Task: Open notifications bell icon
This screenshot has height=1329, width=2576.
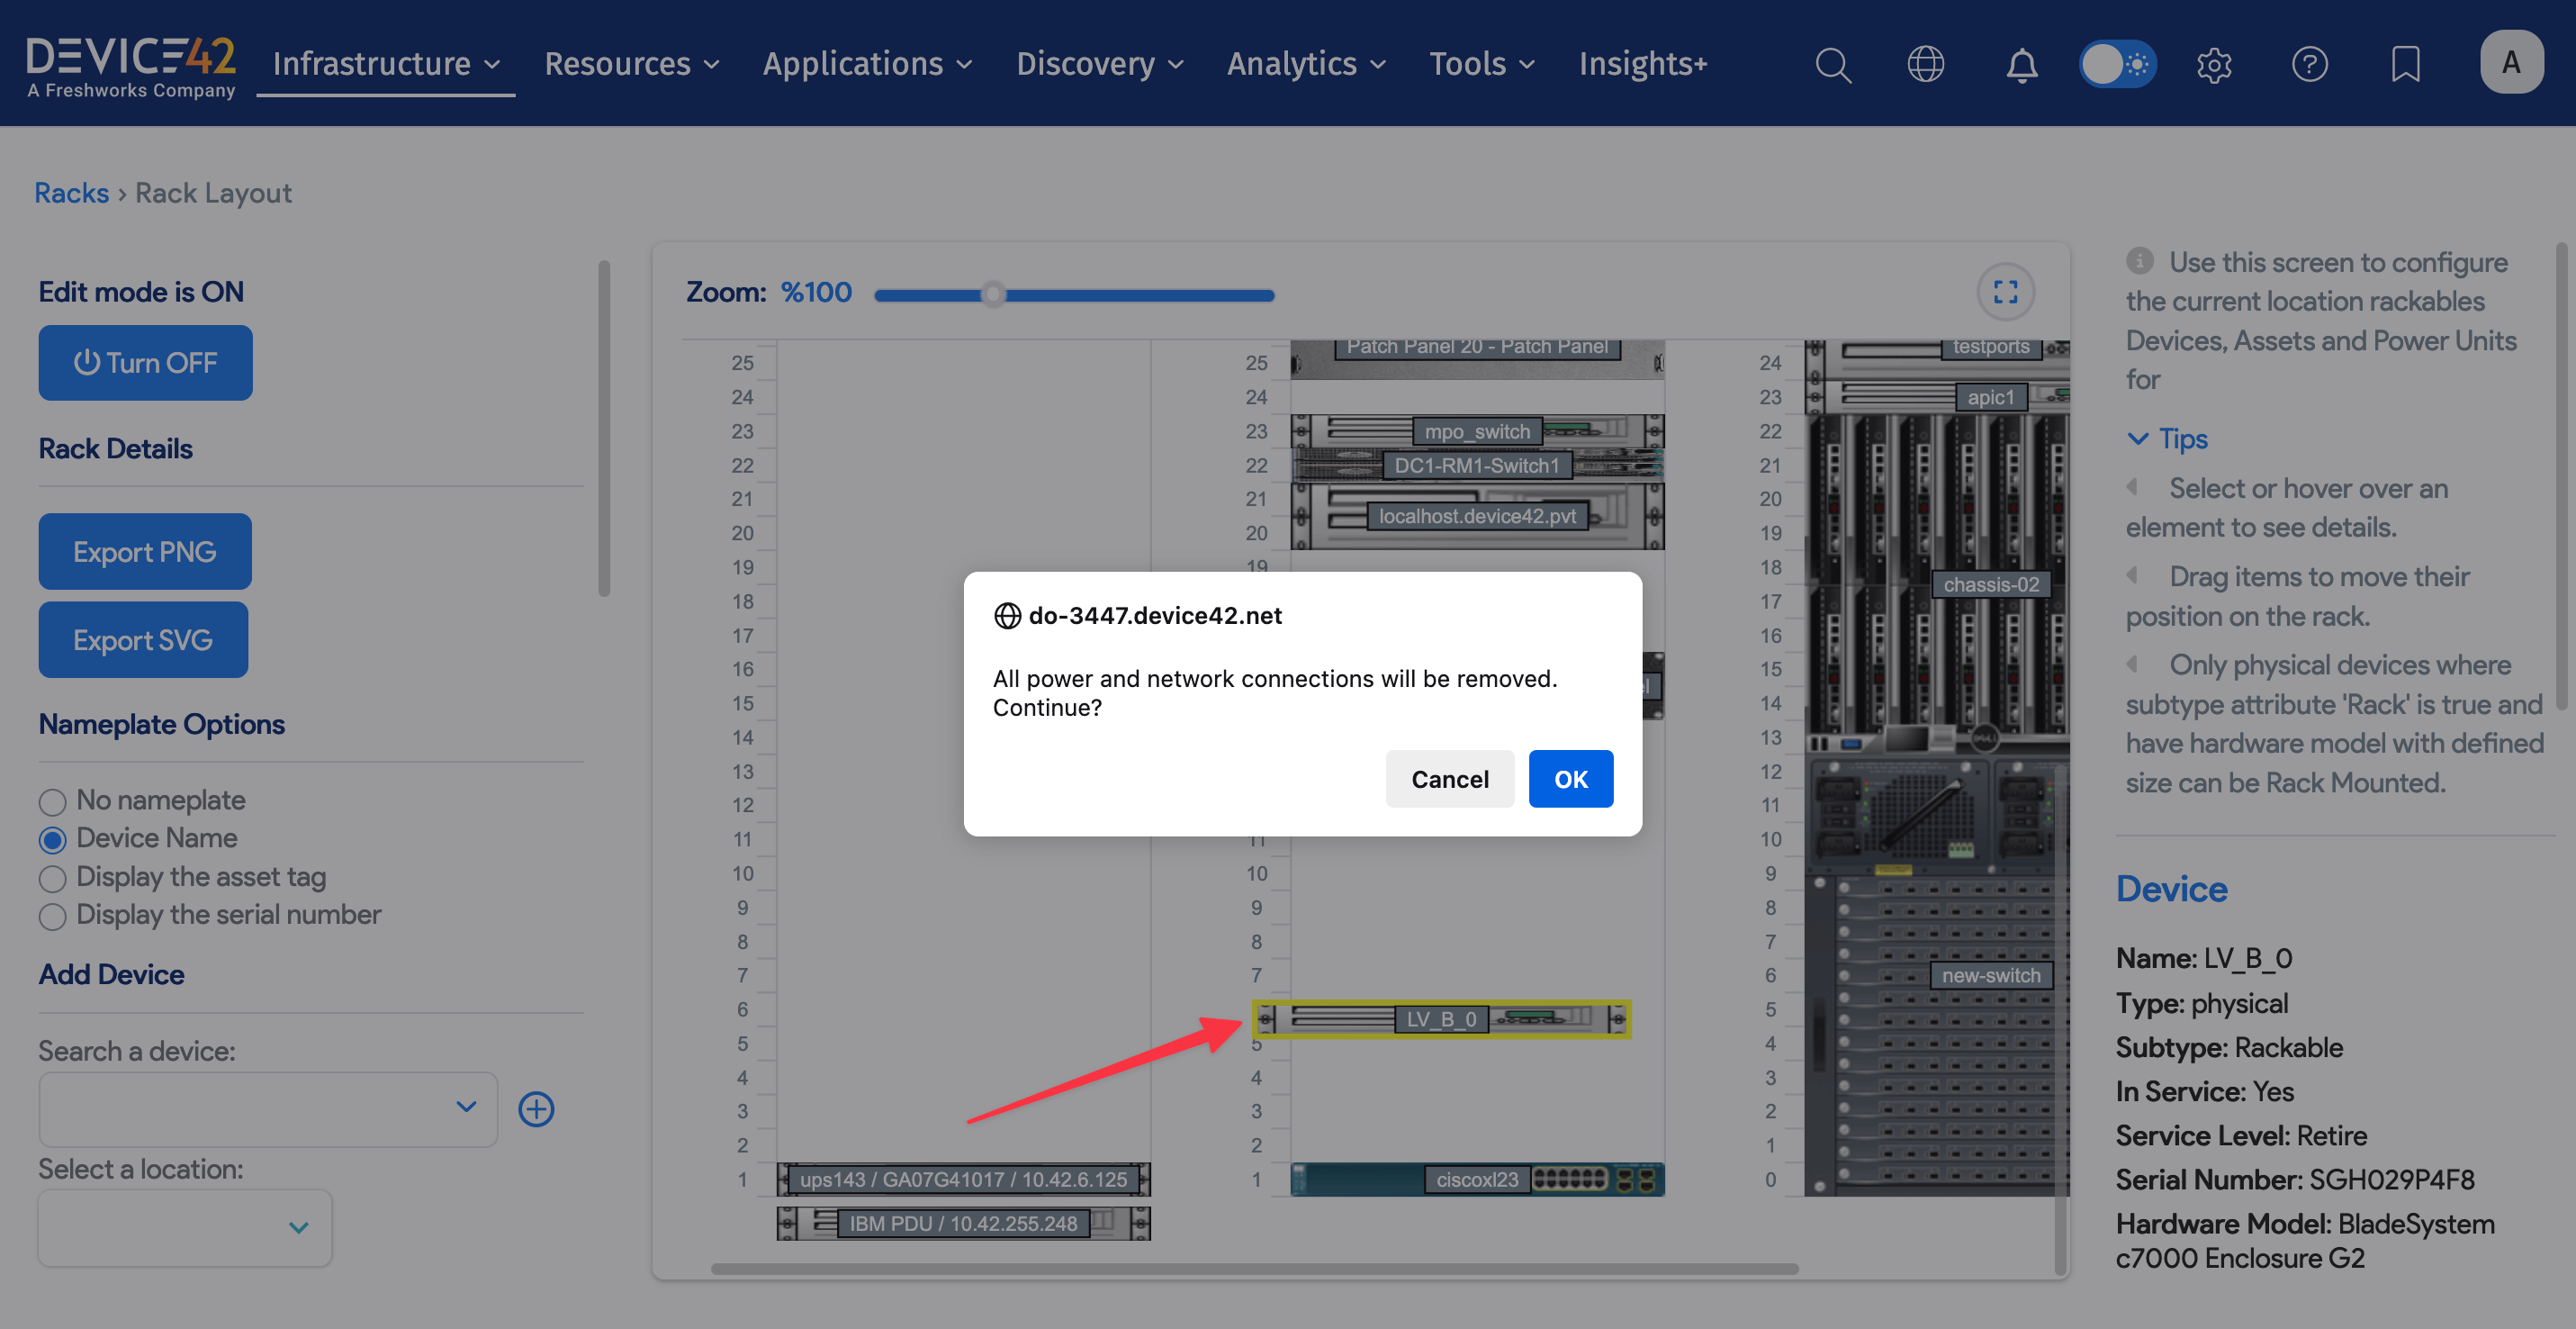Action: (2021, 65)
